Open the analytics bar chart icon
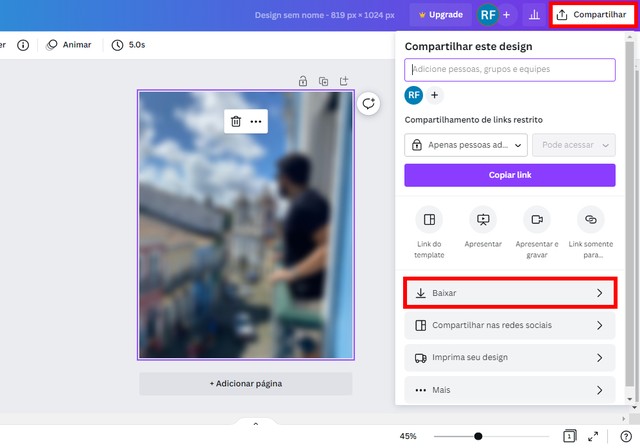This screenshot has height=448, width=640. click(534, 15)
